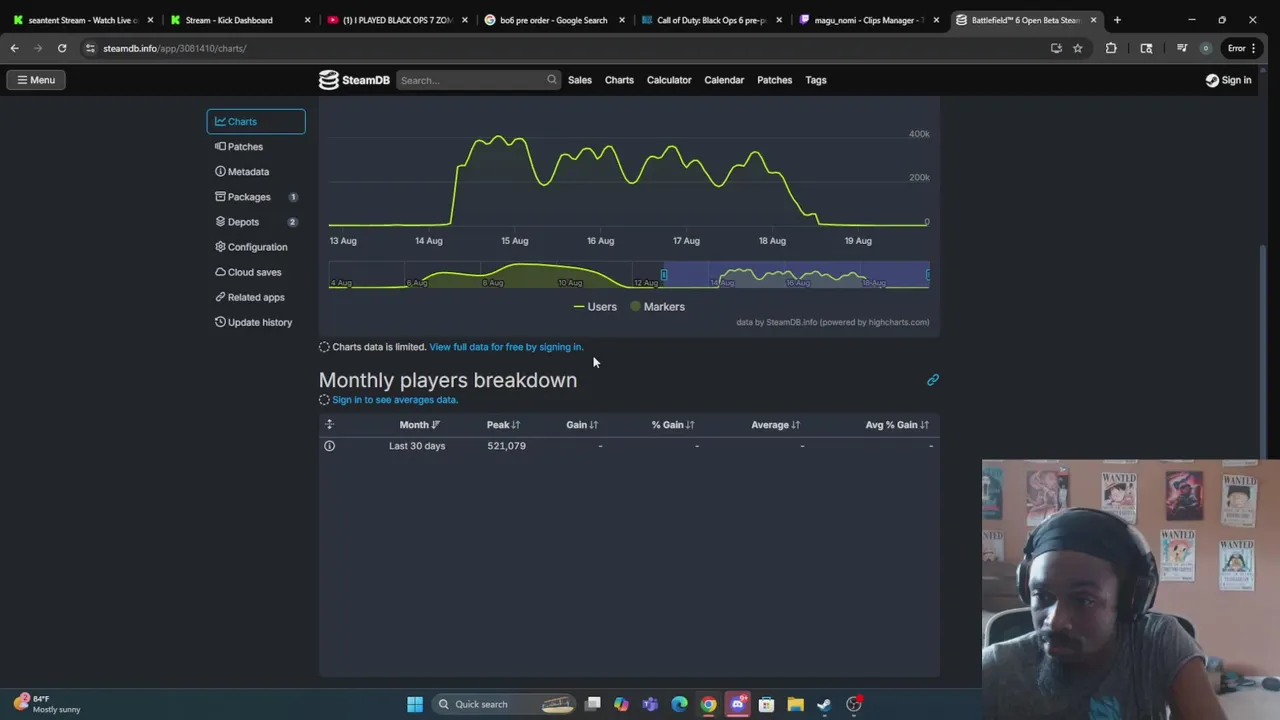
Task: Sort table by Gain column
Action: 582,425
